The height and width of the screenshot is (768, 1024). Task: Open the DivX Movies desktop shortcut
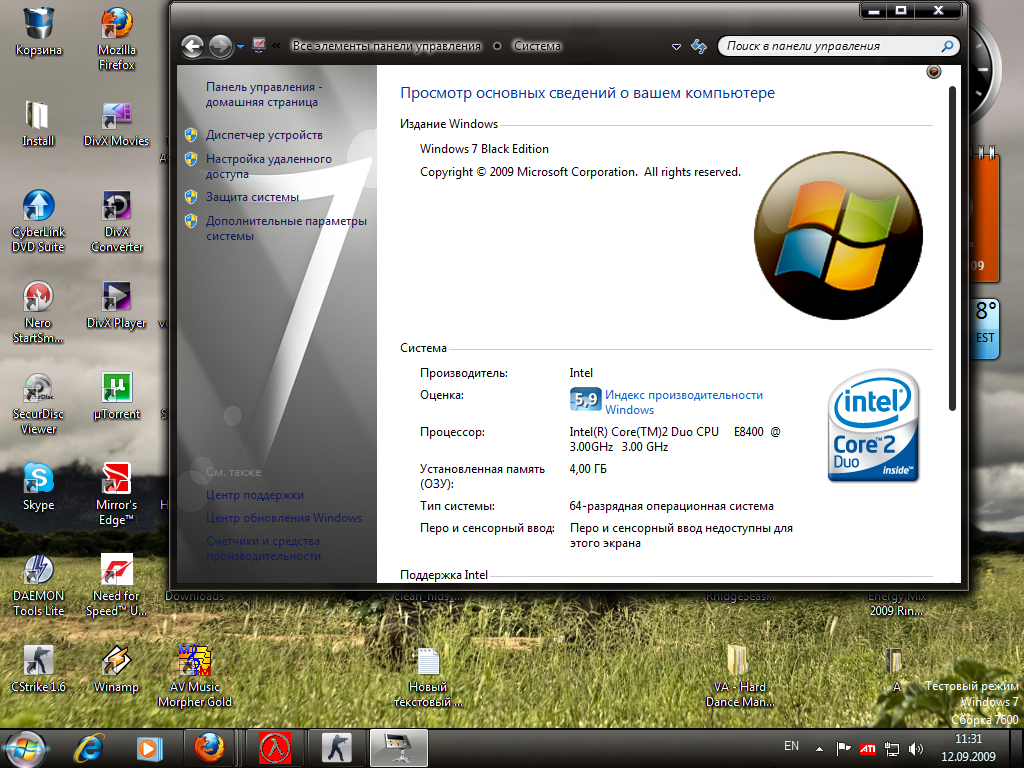[117, 123]
